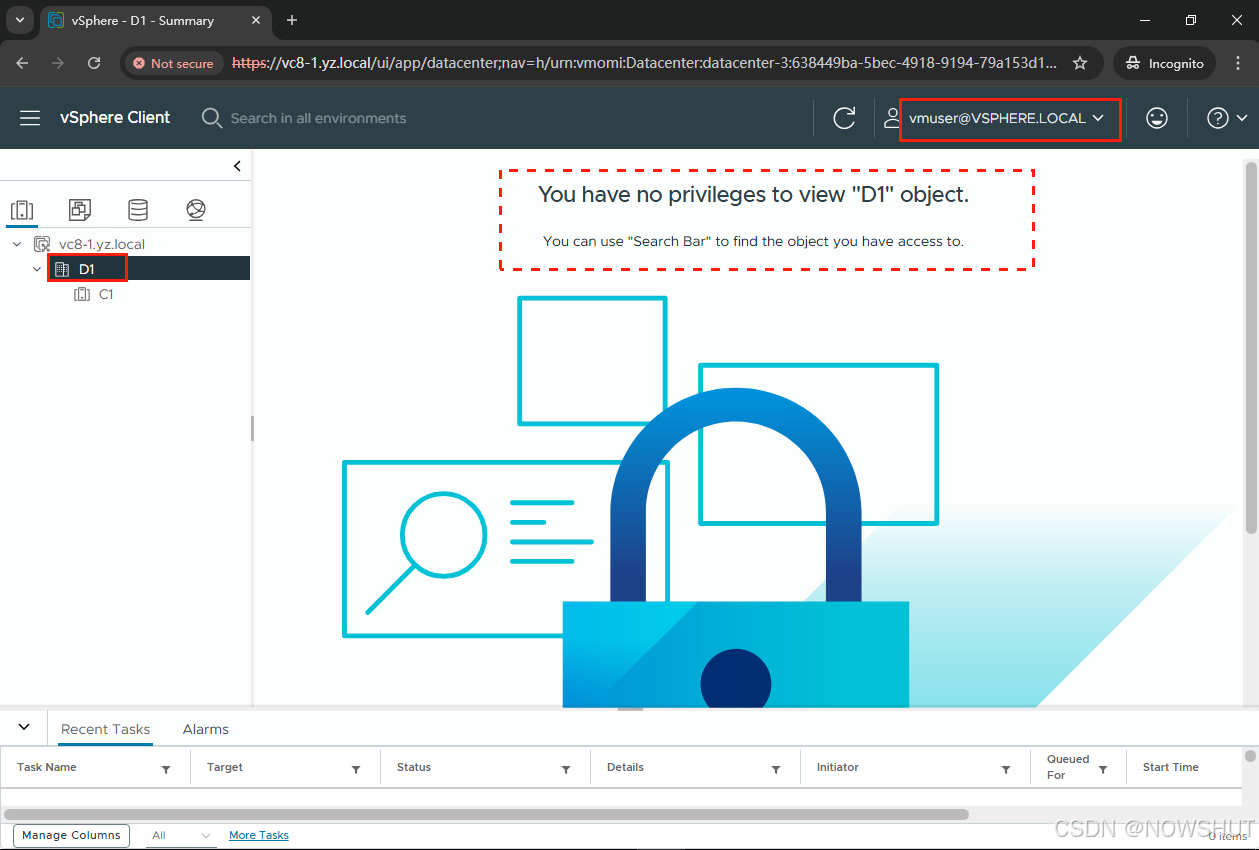
Task: Filter the Queued For column
Action: [x=1103, y=769]
